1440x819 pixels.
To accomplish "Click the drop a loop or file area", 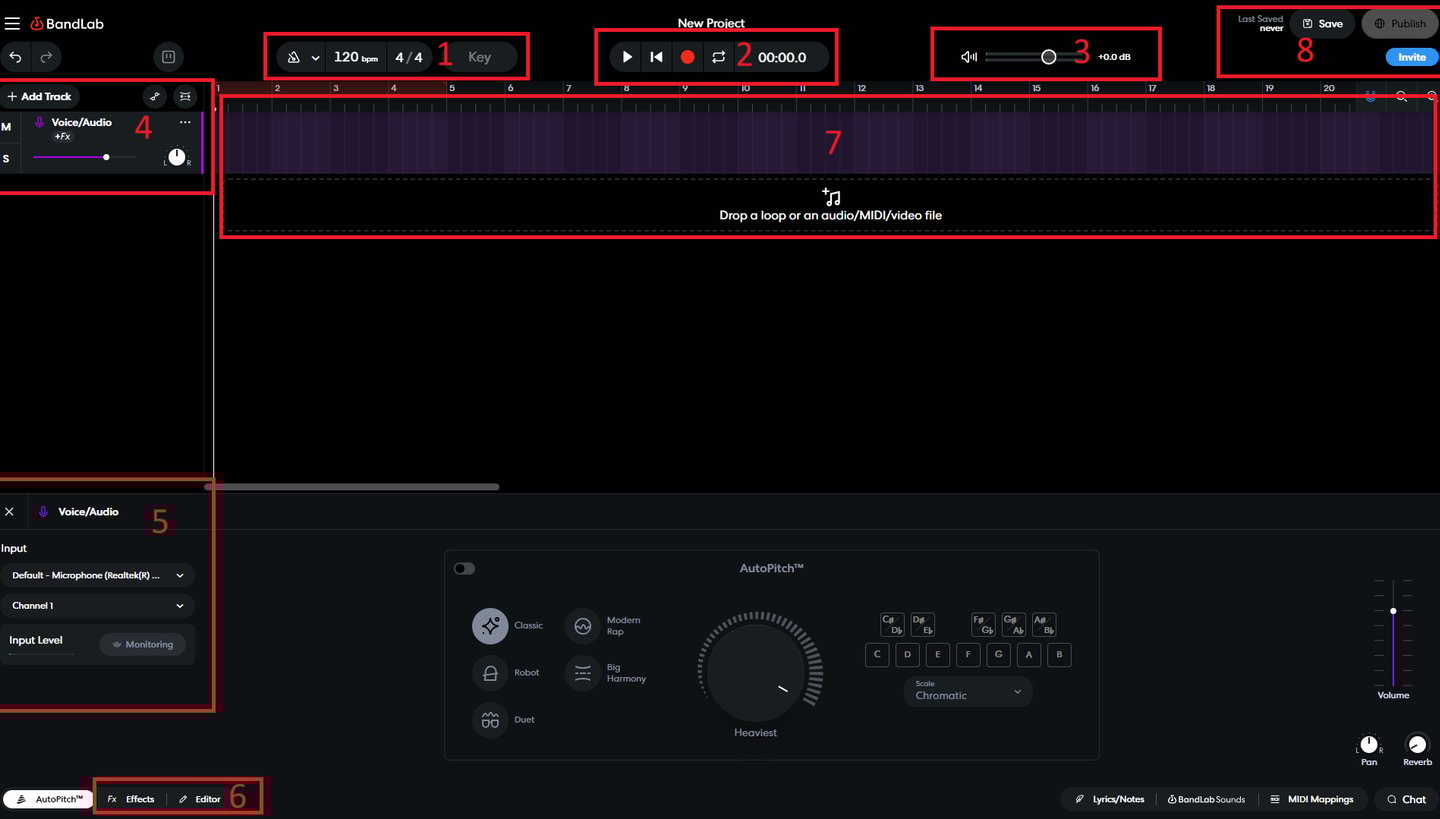I will [830, 205].
